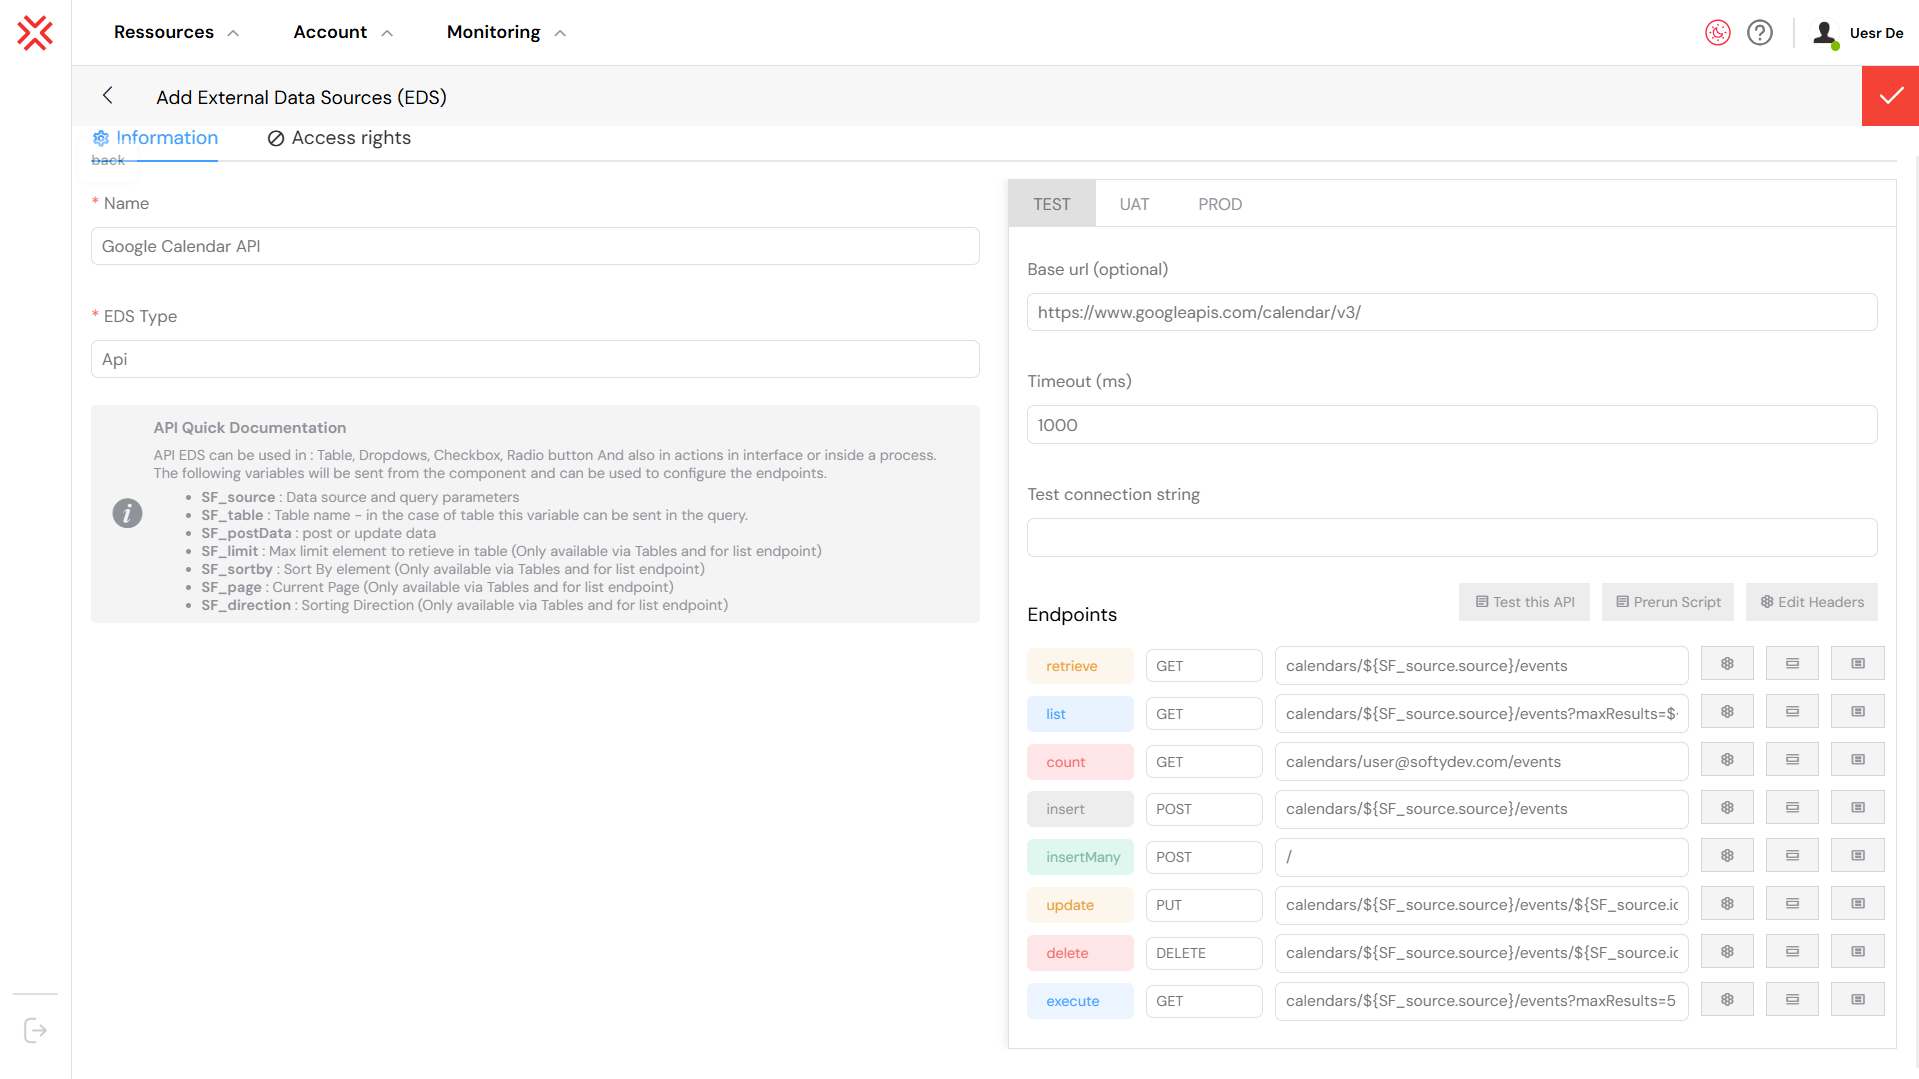Image resolution: width=1919 pixels, height=1079 pixels.
Task: Open the GET method dropdown for list
Action: point(1204,714)
